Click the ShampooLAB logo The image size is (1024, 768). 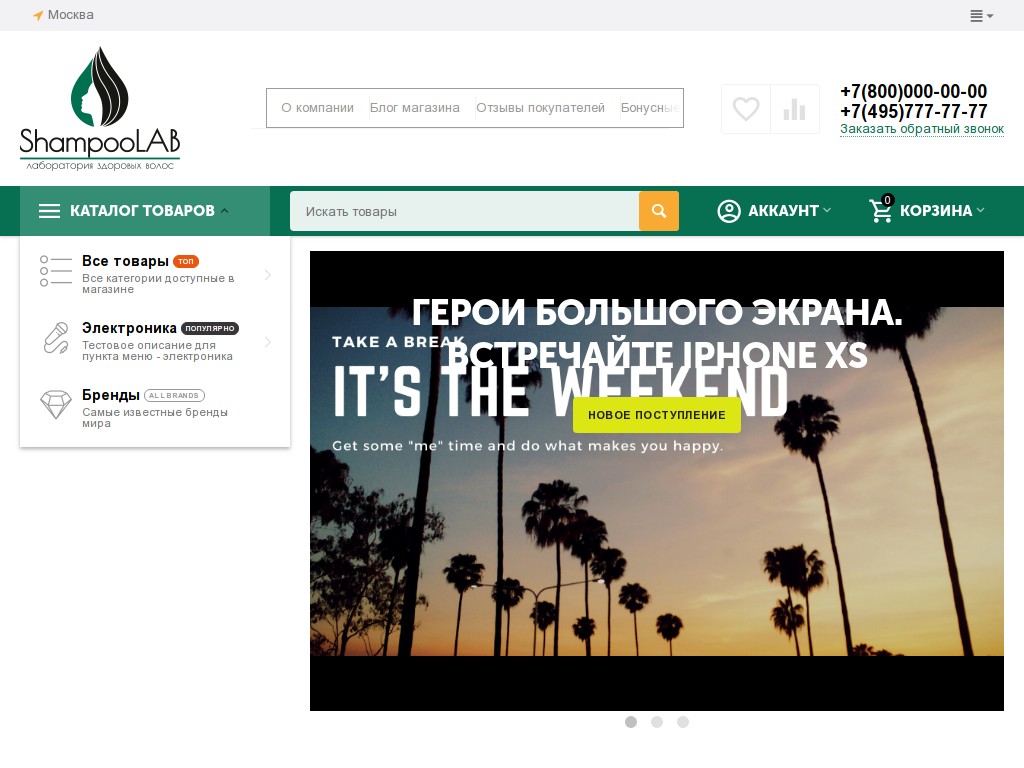coord(100,108)
